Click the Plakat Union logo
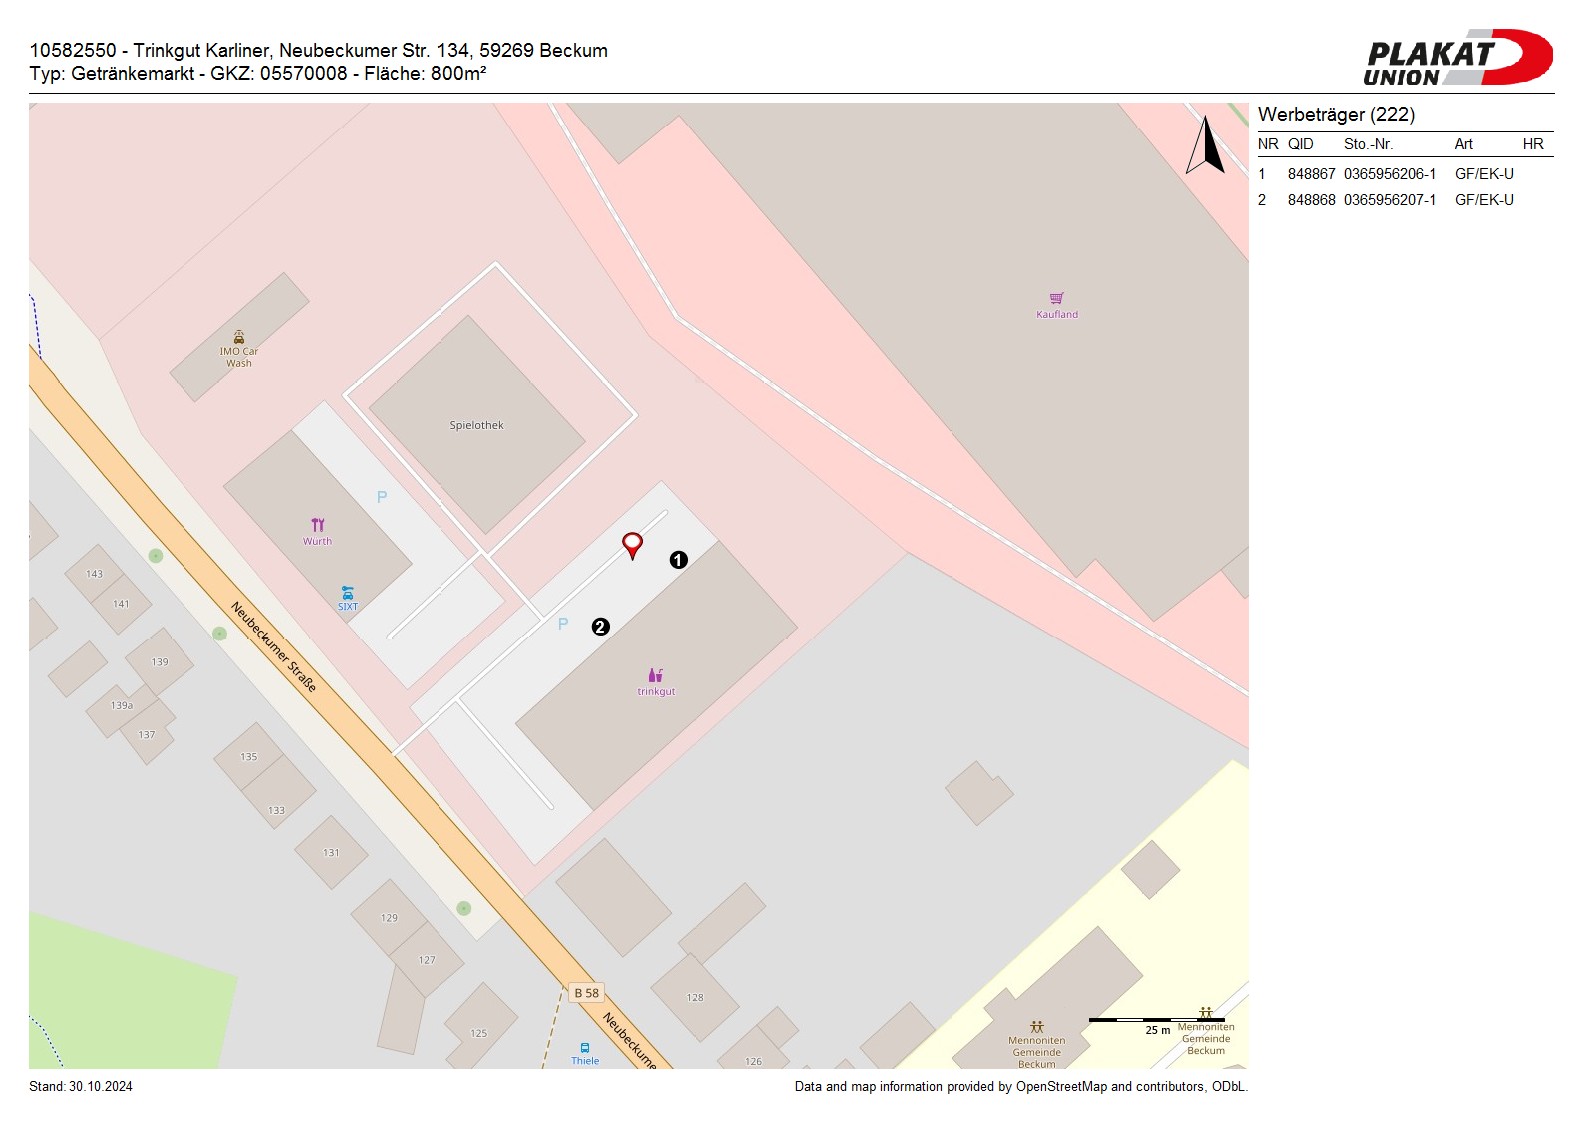 pyautogui.click(x=1456, y=58)
